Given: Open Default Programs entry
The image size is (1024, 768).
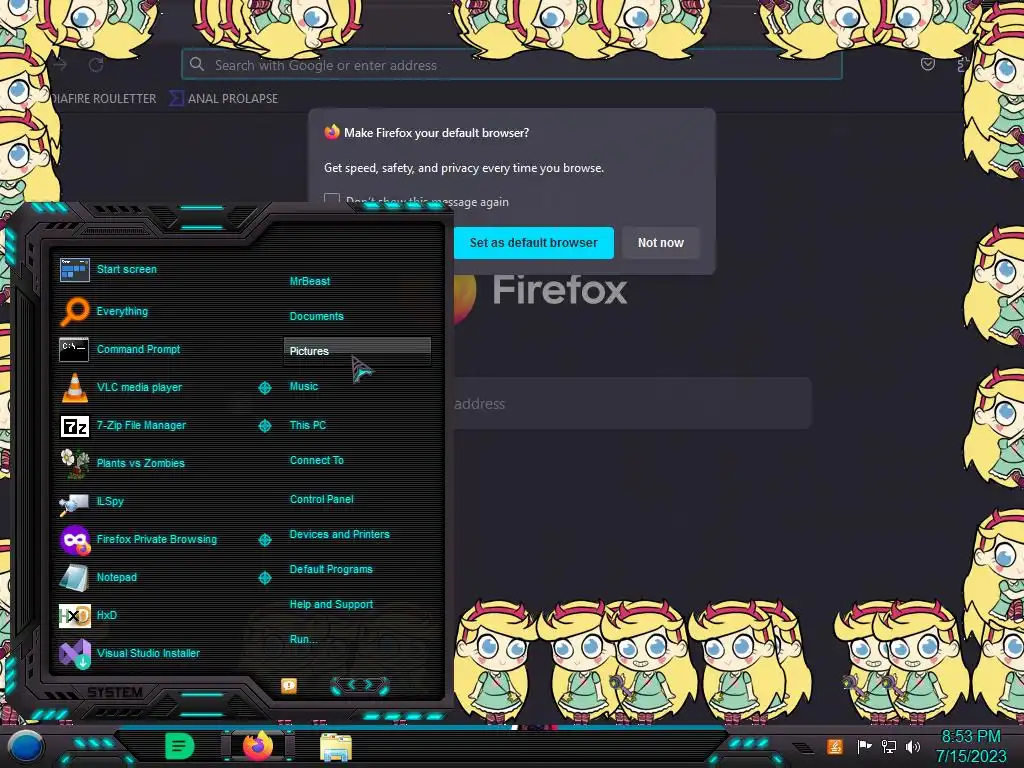Looking at the screenshot, I should pos(331,569).
